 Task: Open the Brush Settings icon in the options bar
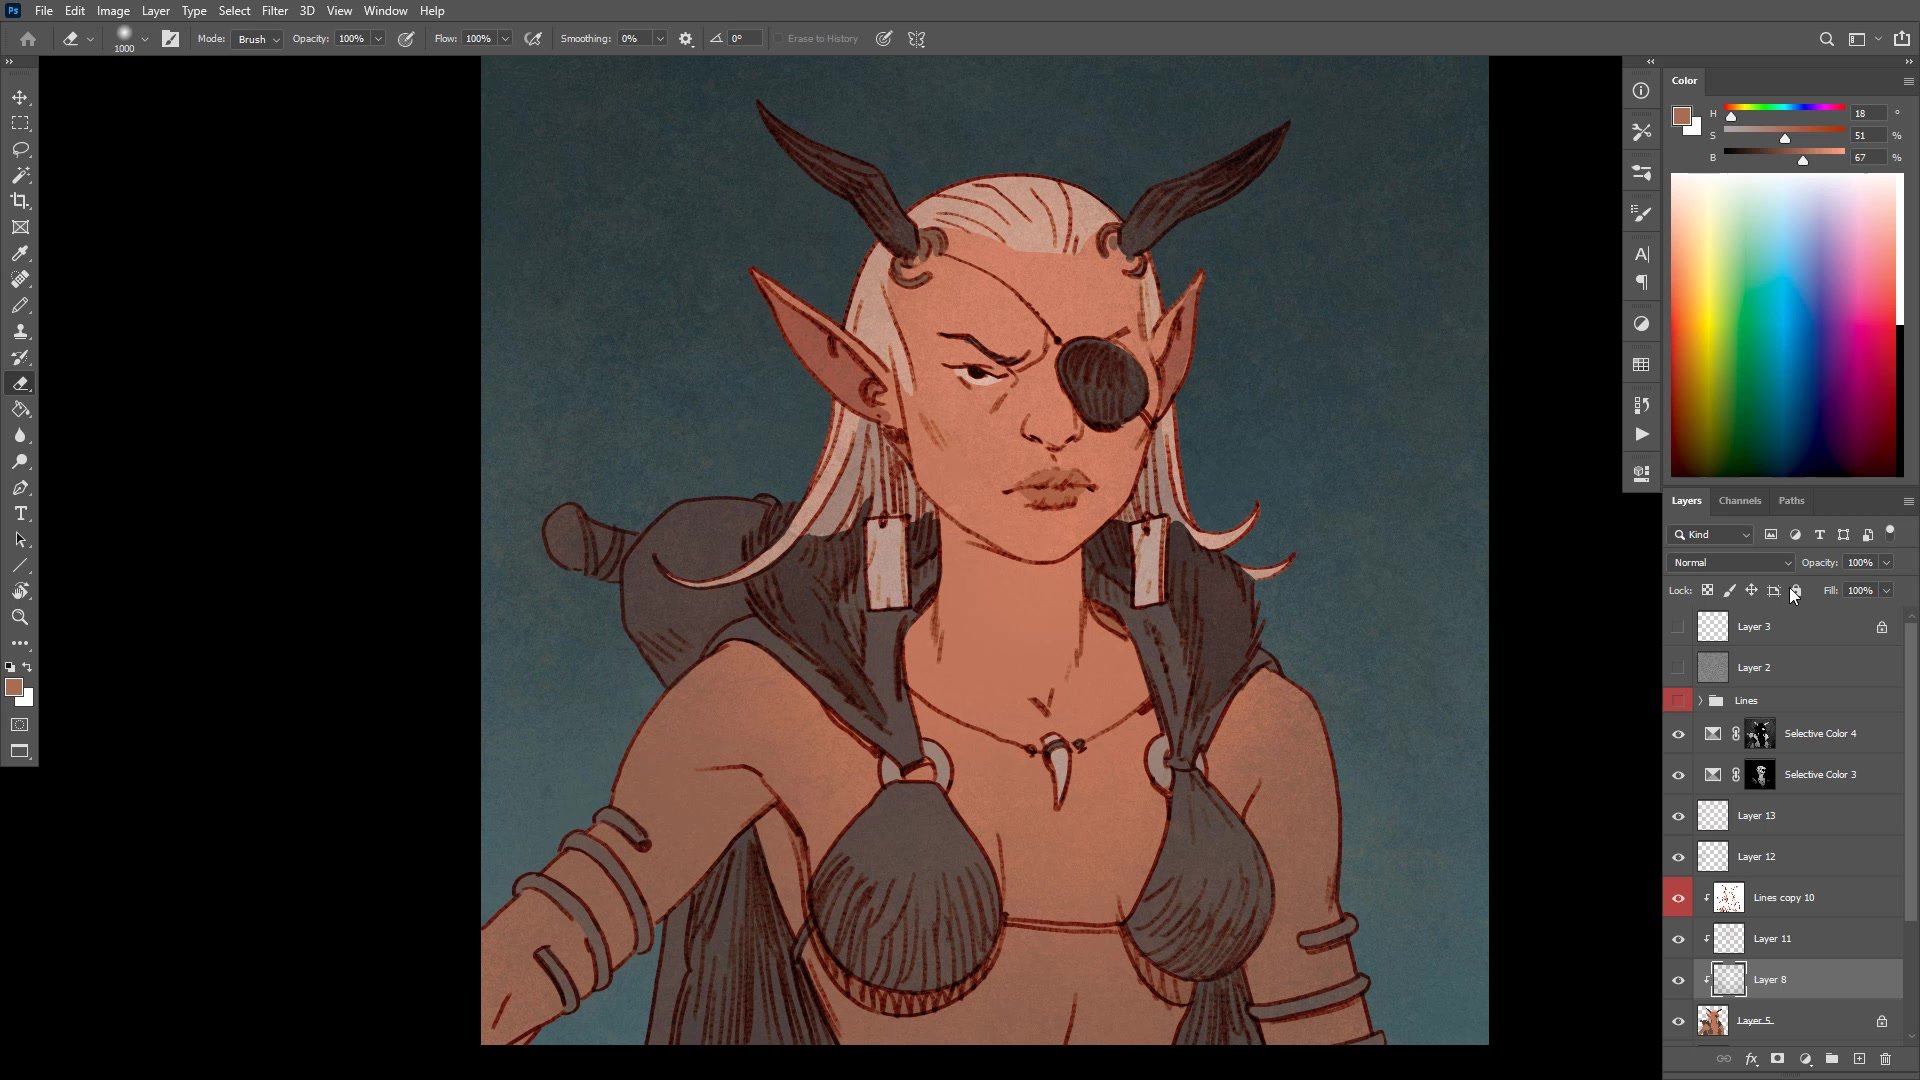click(685, 38)
